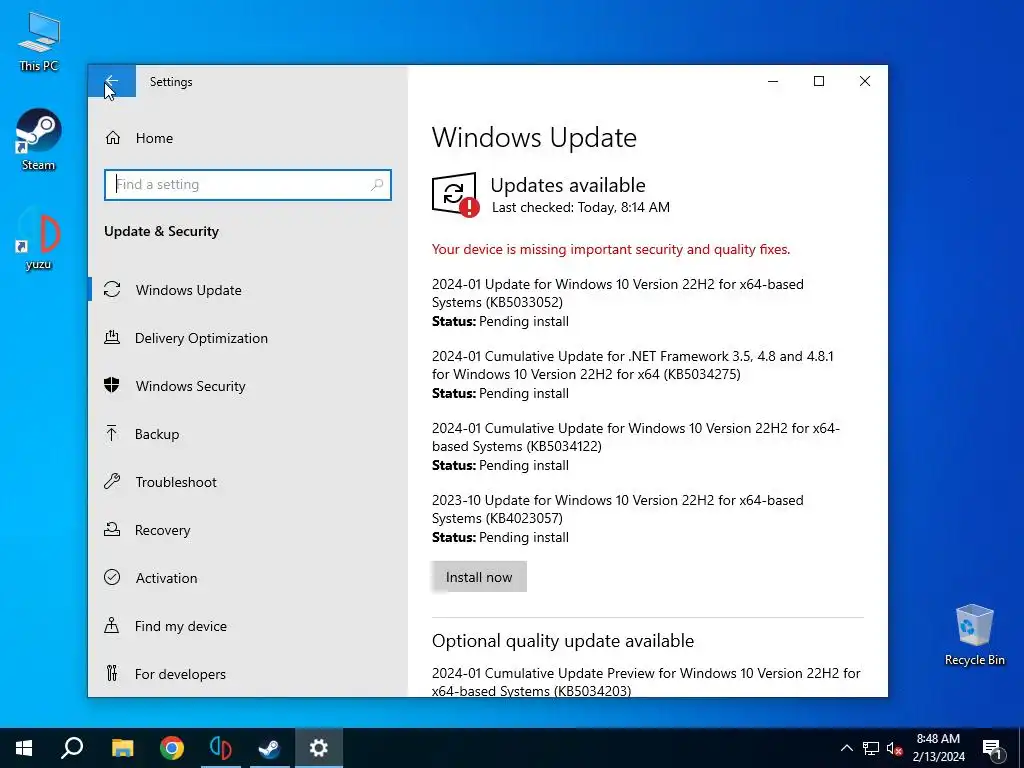Viewport: 1024px width, 768px height.
Task: Launch Google Chrome from the taskbar
Action: tap(172, 748)
